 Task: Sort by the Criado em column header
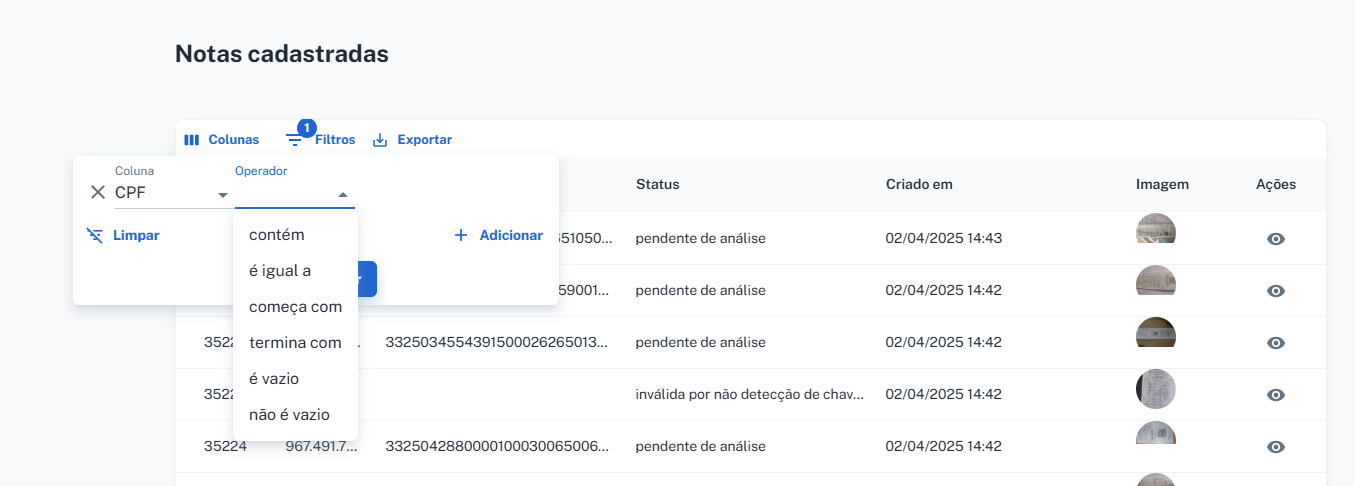(919, 185)
